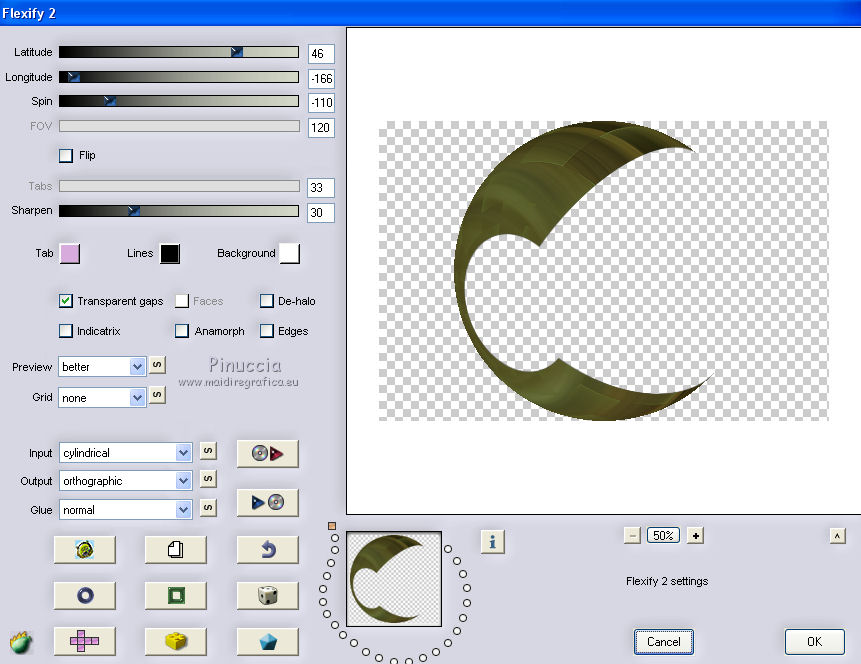Click the CD-to-play load preset icon button

[x=267, y=454]
